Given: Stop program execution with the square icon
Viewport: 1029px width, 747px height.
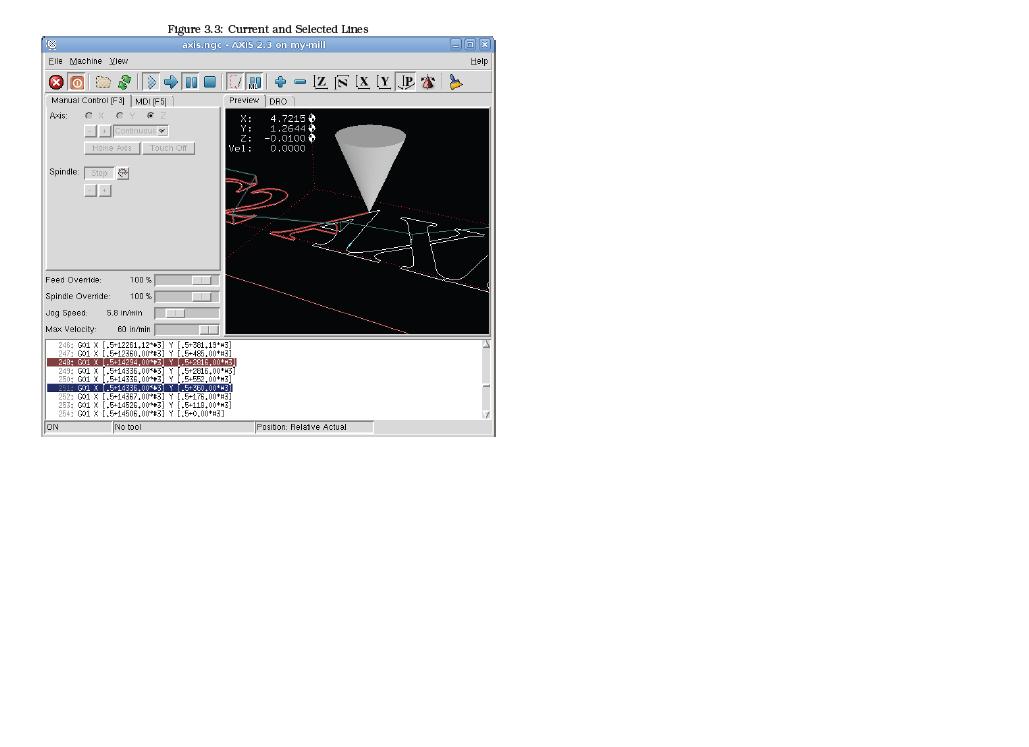Looking at the screenshot, I should [210, 82].
